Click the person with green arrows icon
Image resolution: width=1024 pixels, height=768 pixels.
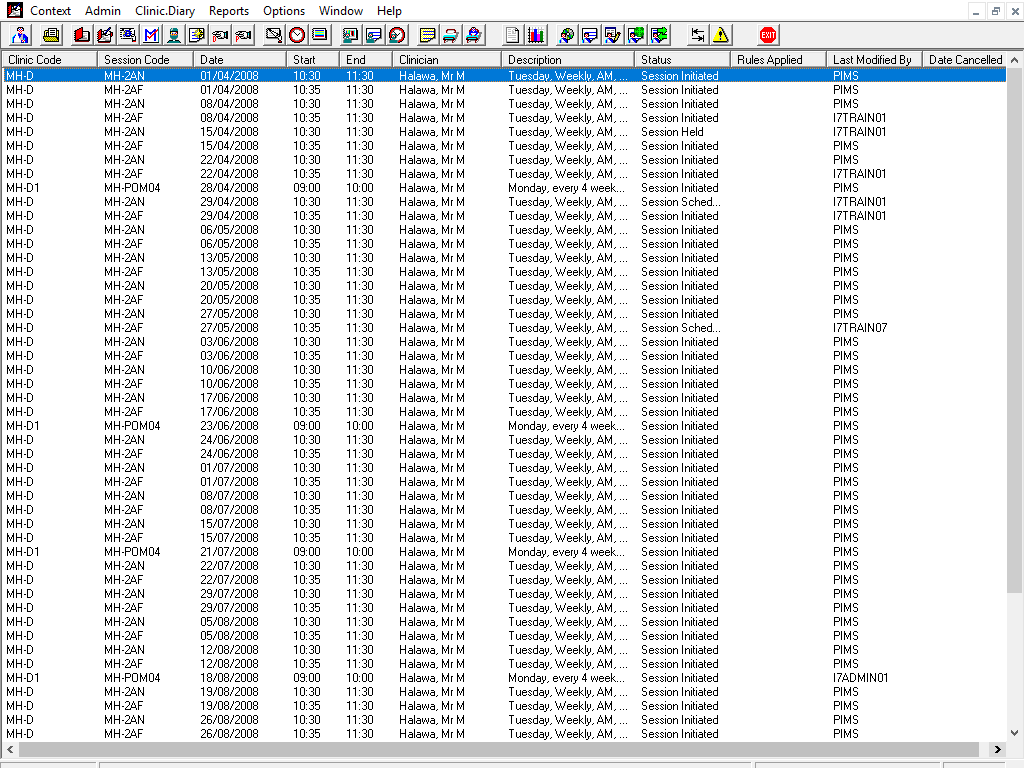(x=660, y=35)
